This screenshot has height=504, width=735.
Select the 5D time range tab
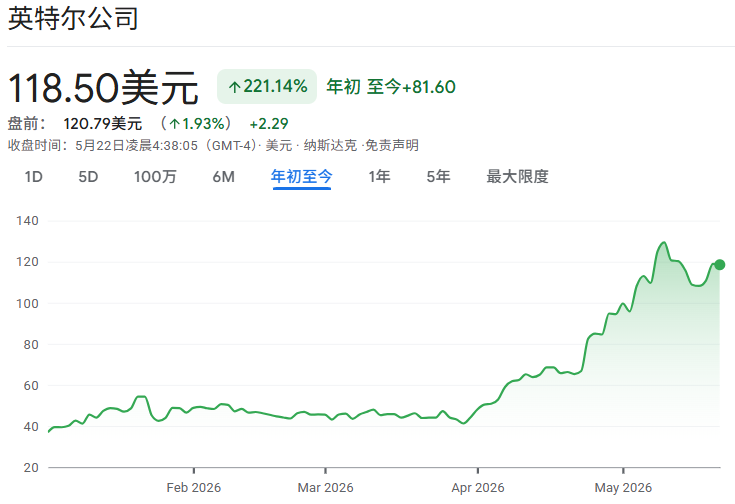88,177
